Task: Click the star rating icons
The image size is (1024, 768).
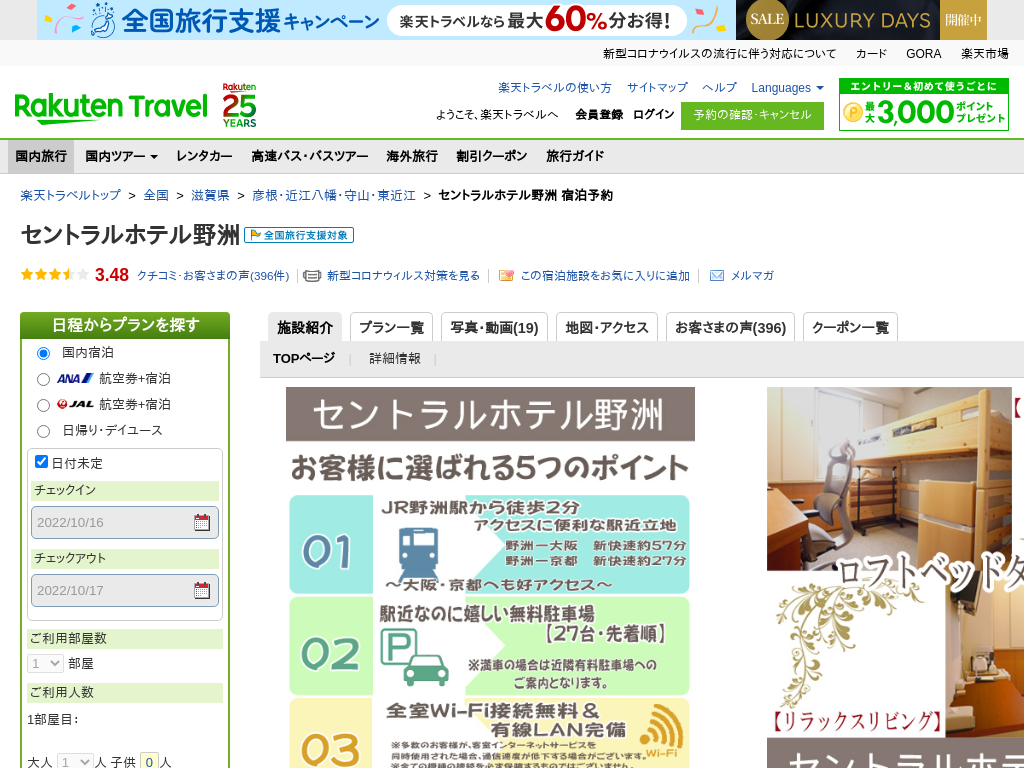Action: [55, 275]
